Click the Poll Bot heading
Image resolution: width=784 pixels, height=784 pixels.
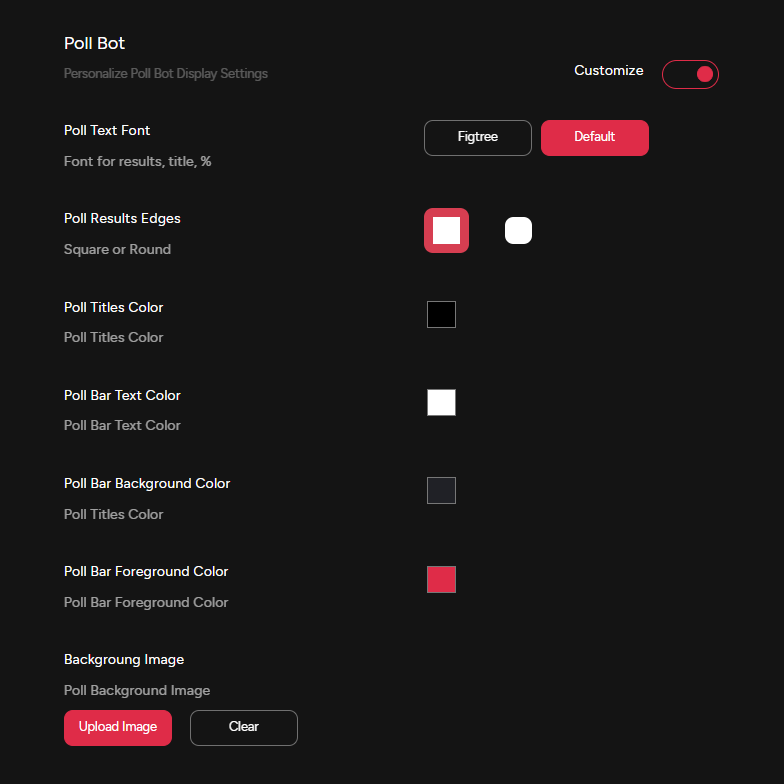pyautogui.click(x=94, y=44)
